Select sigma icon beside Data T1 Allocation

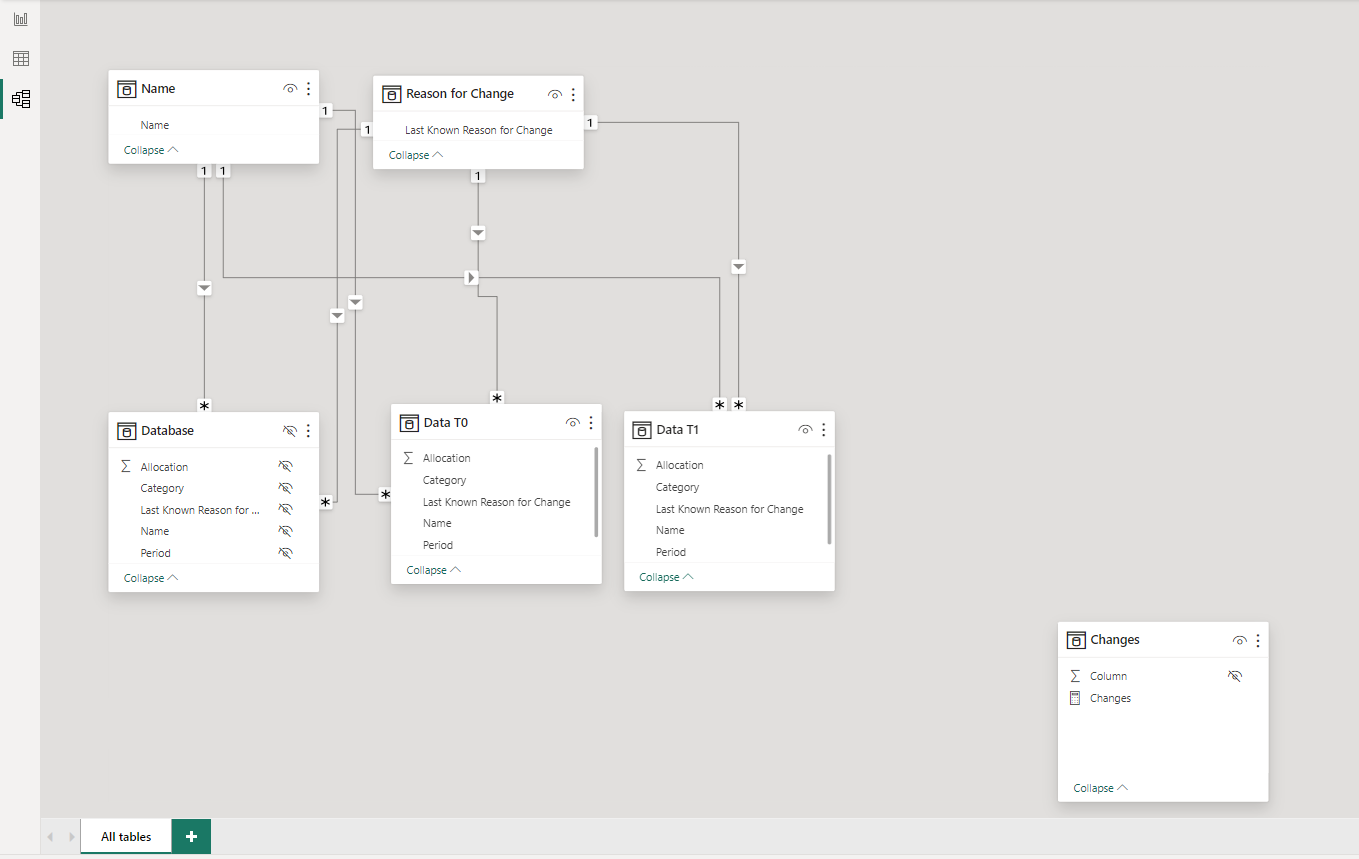coord(641,465)
